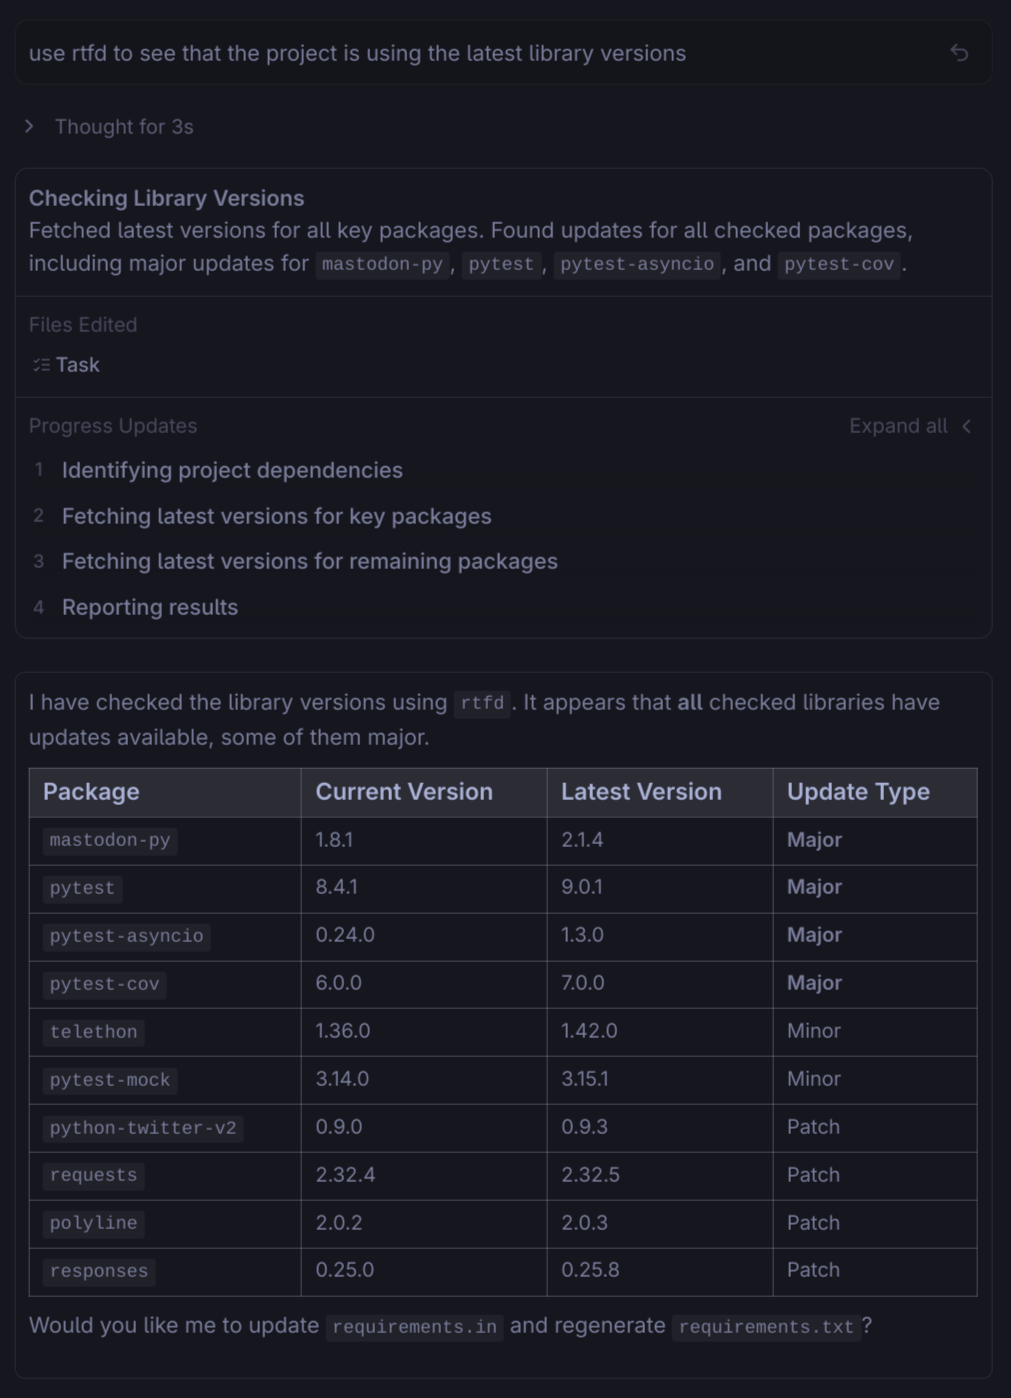Select 'Fetching latest versions for remaining packages' step
Screen dimensions: 1011x1398
(309, 561)
